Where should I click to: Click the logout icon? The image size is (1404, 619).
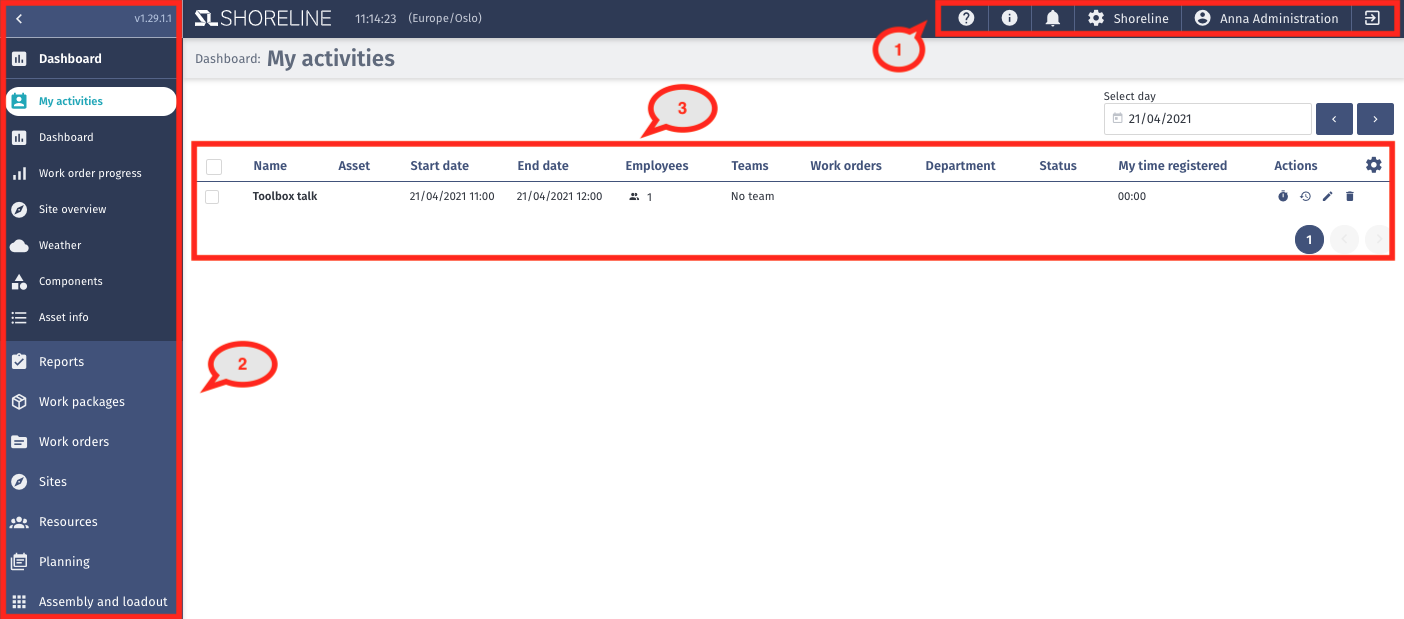[1372, 18]
